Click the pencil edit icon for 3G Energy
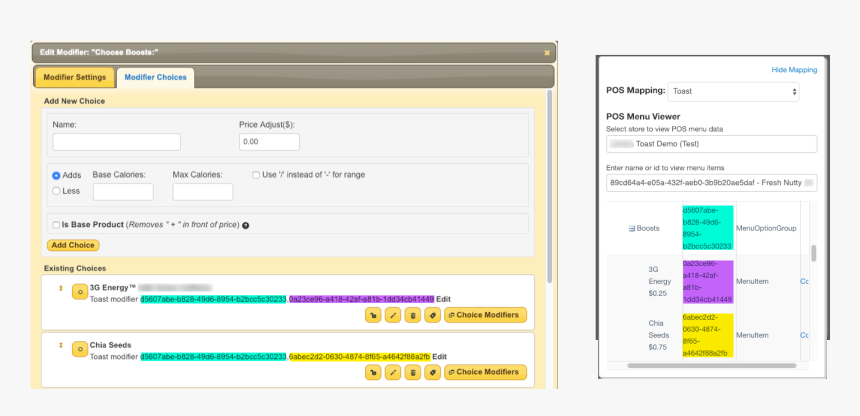The height and width of the screenshot is (416, 860). coord(393,315)
